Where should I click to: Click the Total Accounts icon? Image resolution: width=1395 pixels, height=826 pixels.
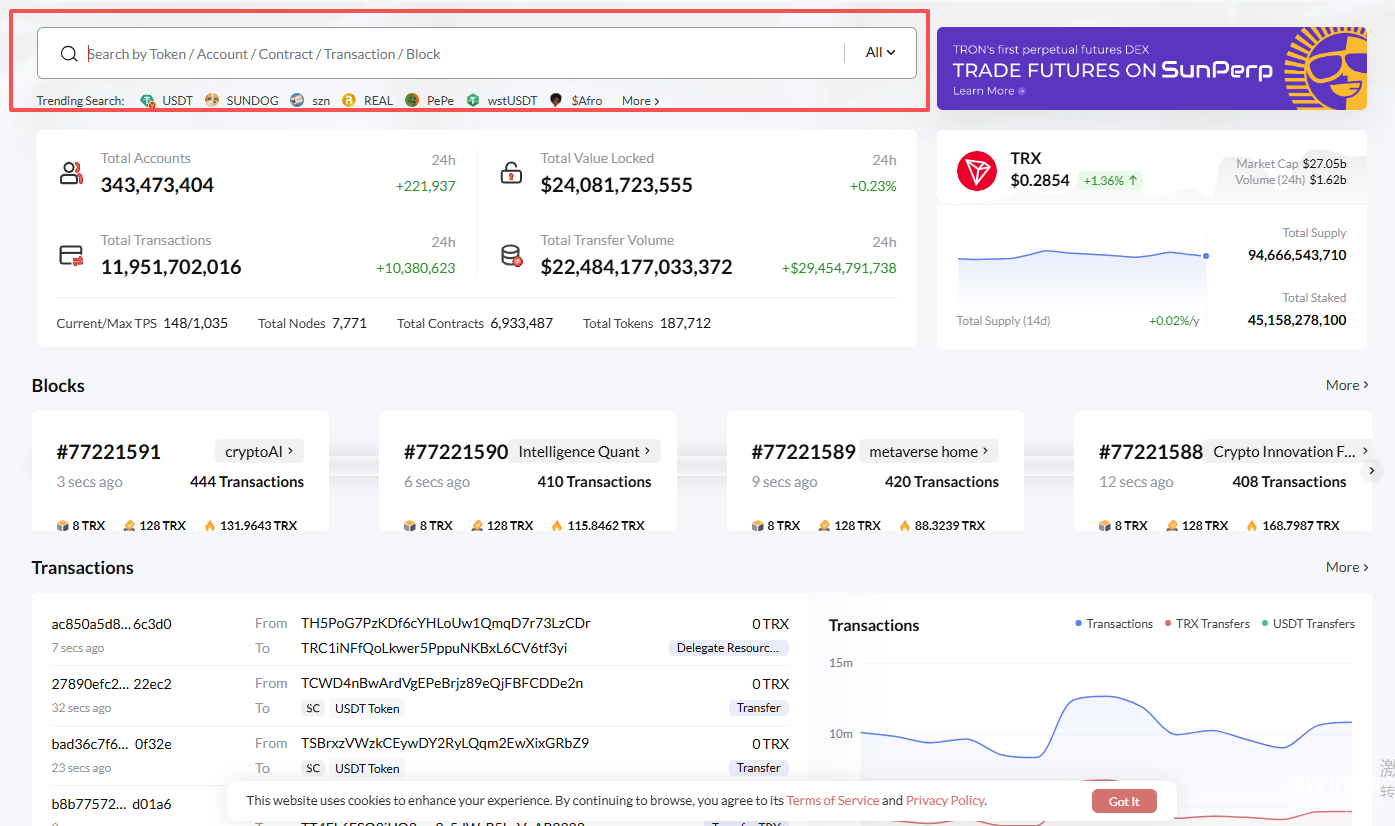(x=71, y=173)
